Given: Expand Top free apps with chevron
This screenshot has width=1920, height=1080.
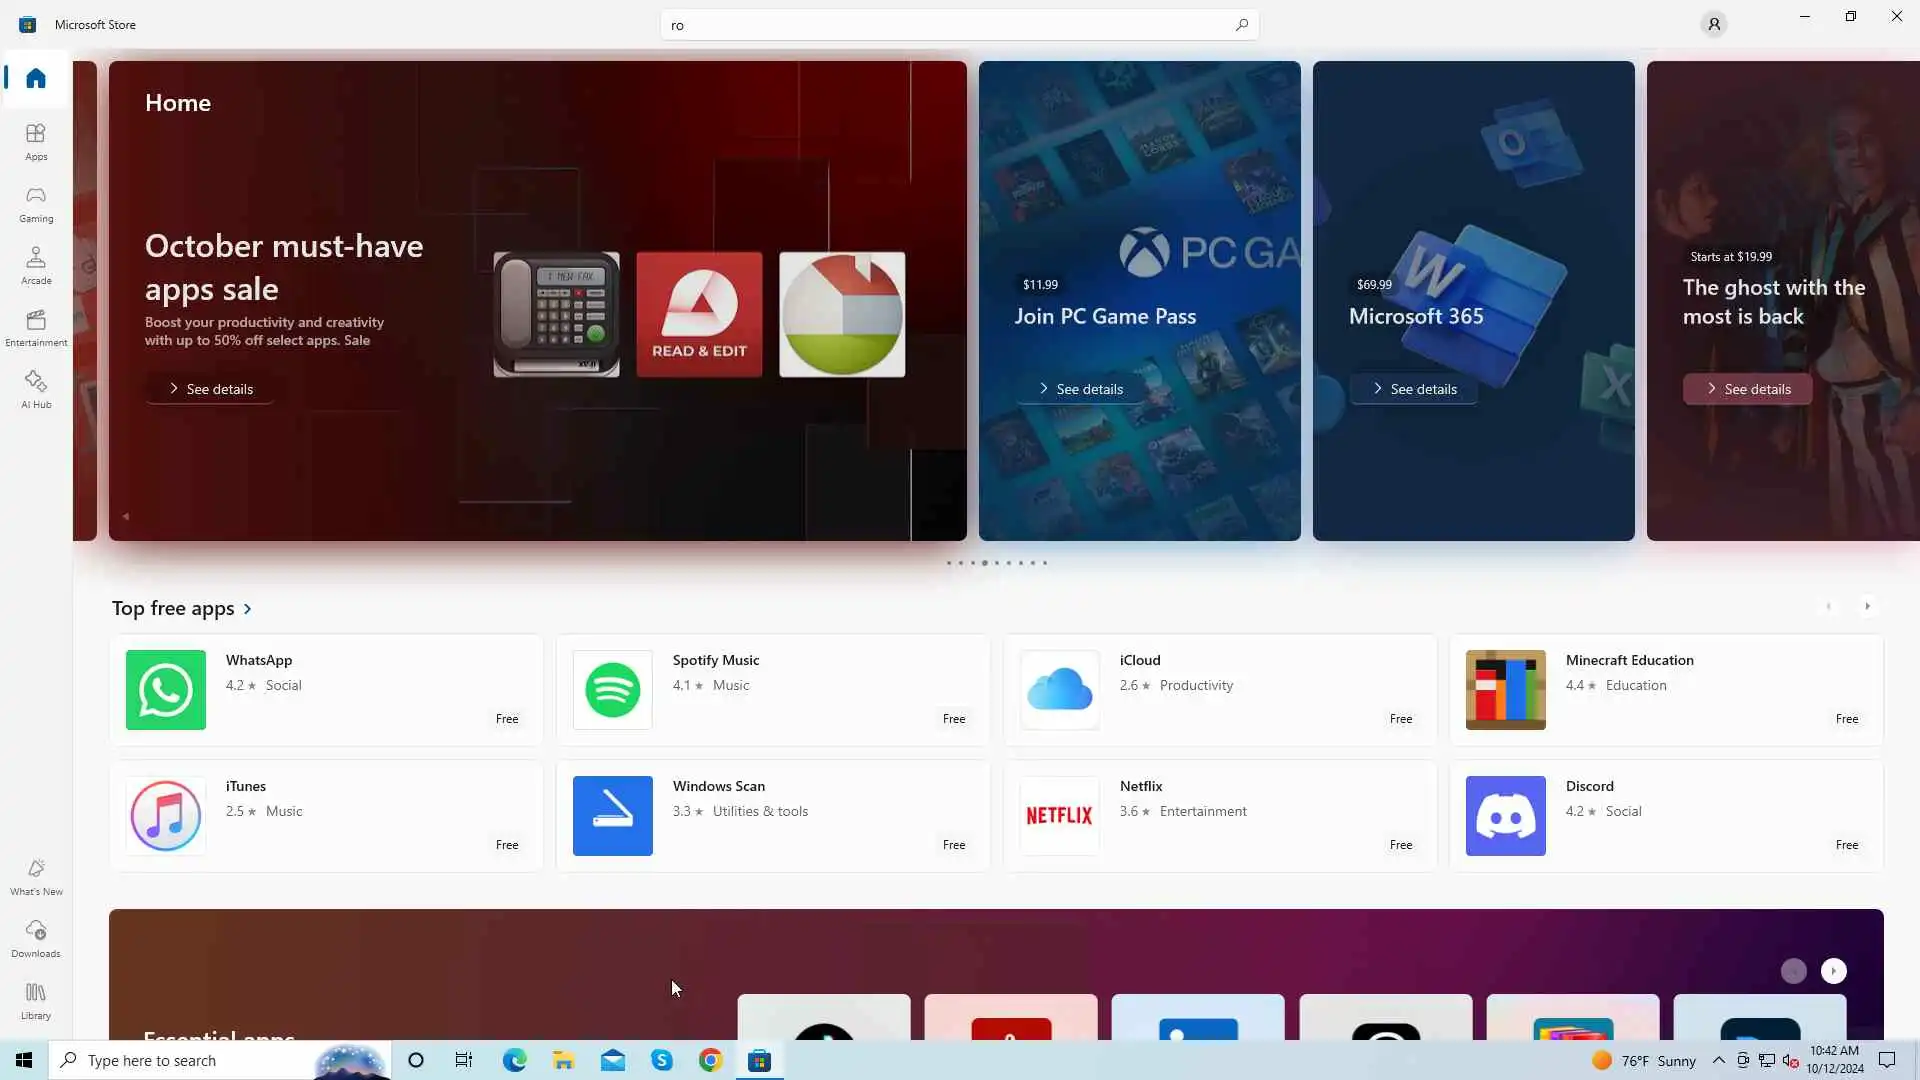Looking at the screenshot, I should pyautogui.click(x=248, y=609).
